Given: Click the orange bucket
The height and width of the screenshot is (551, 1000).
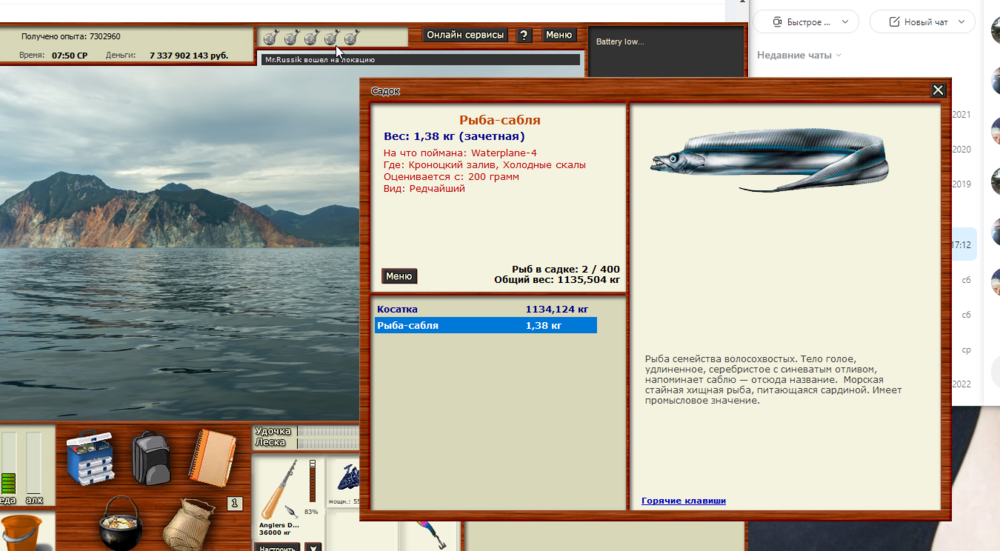Looking at the screenshot, I should pyautogui.click(x=20, y=533).
